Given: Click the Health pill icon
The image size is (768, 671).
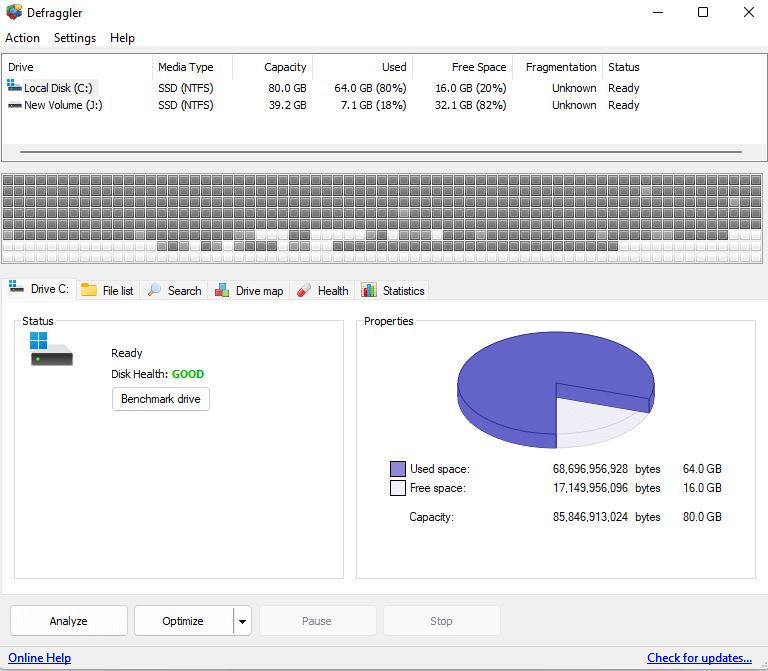Looking at the screenshot, I should coord(304,290).
